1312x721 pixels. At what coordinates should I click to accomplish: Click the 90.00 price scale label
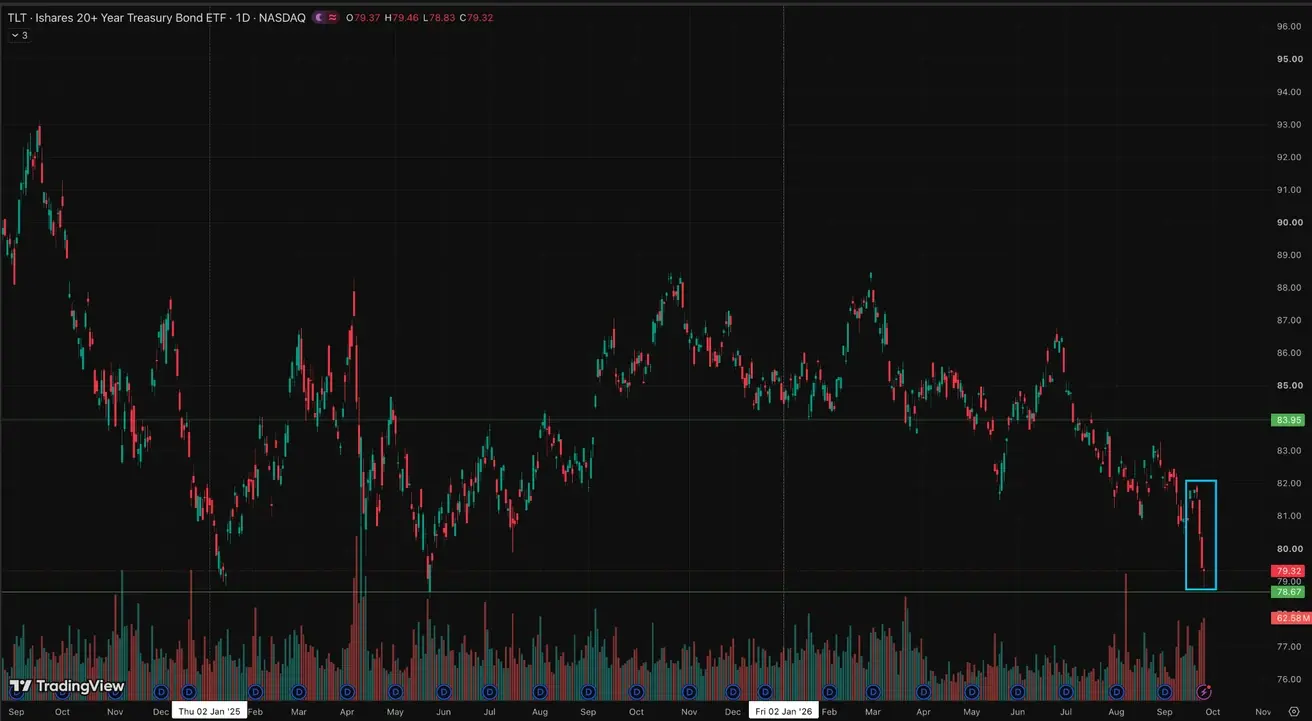pyautogui.click(x=1289, y=222)
